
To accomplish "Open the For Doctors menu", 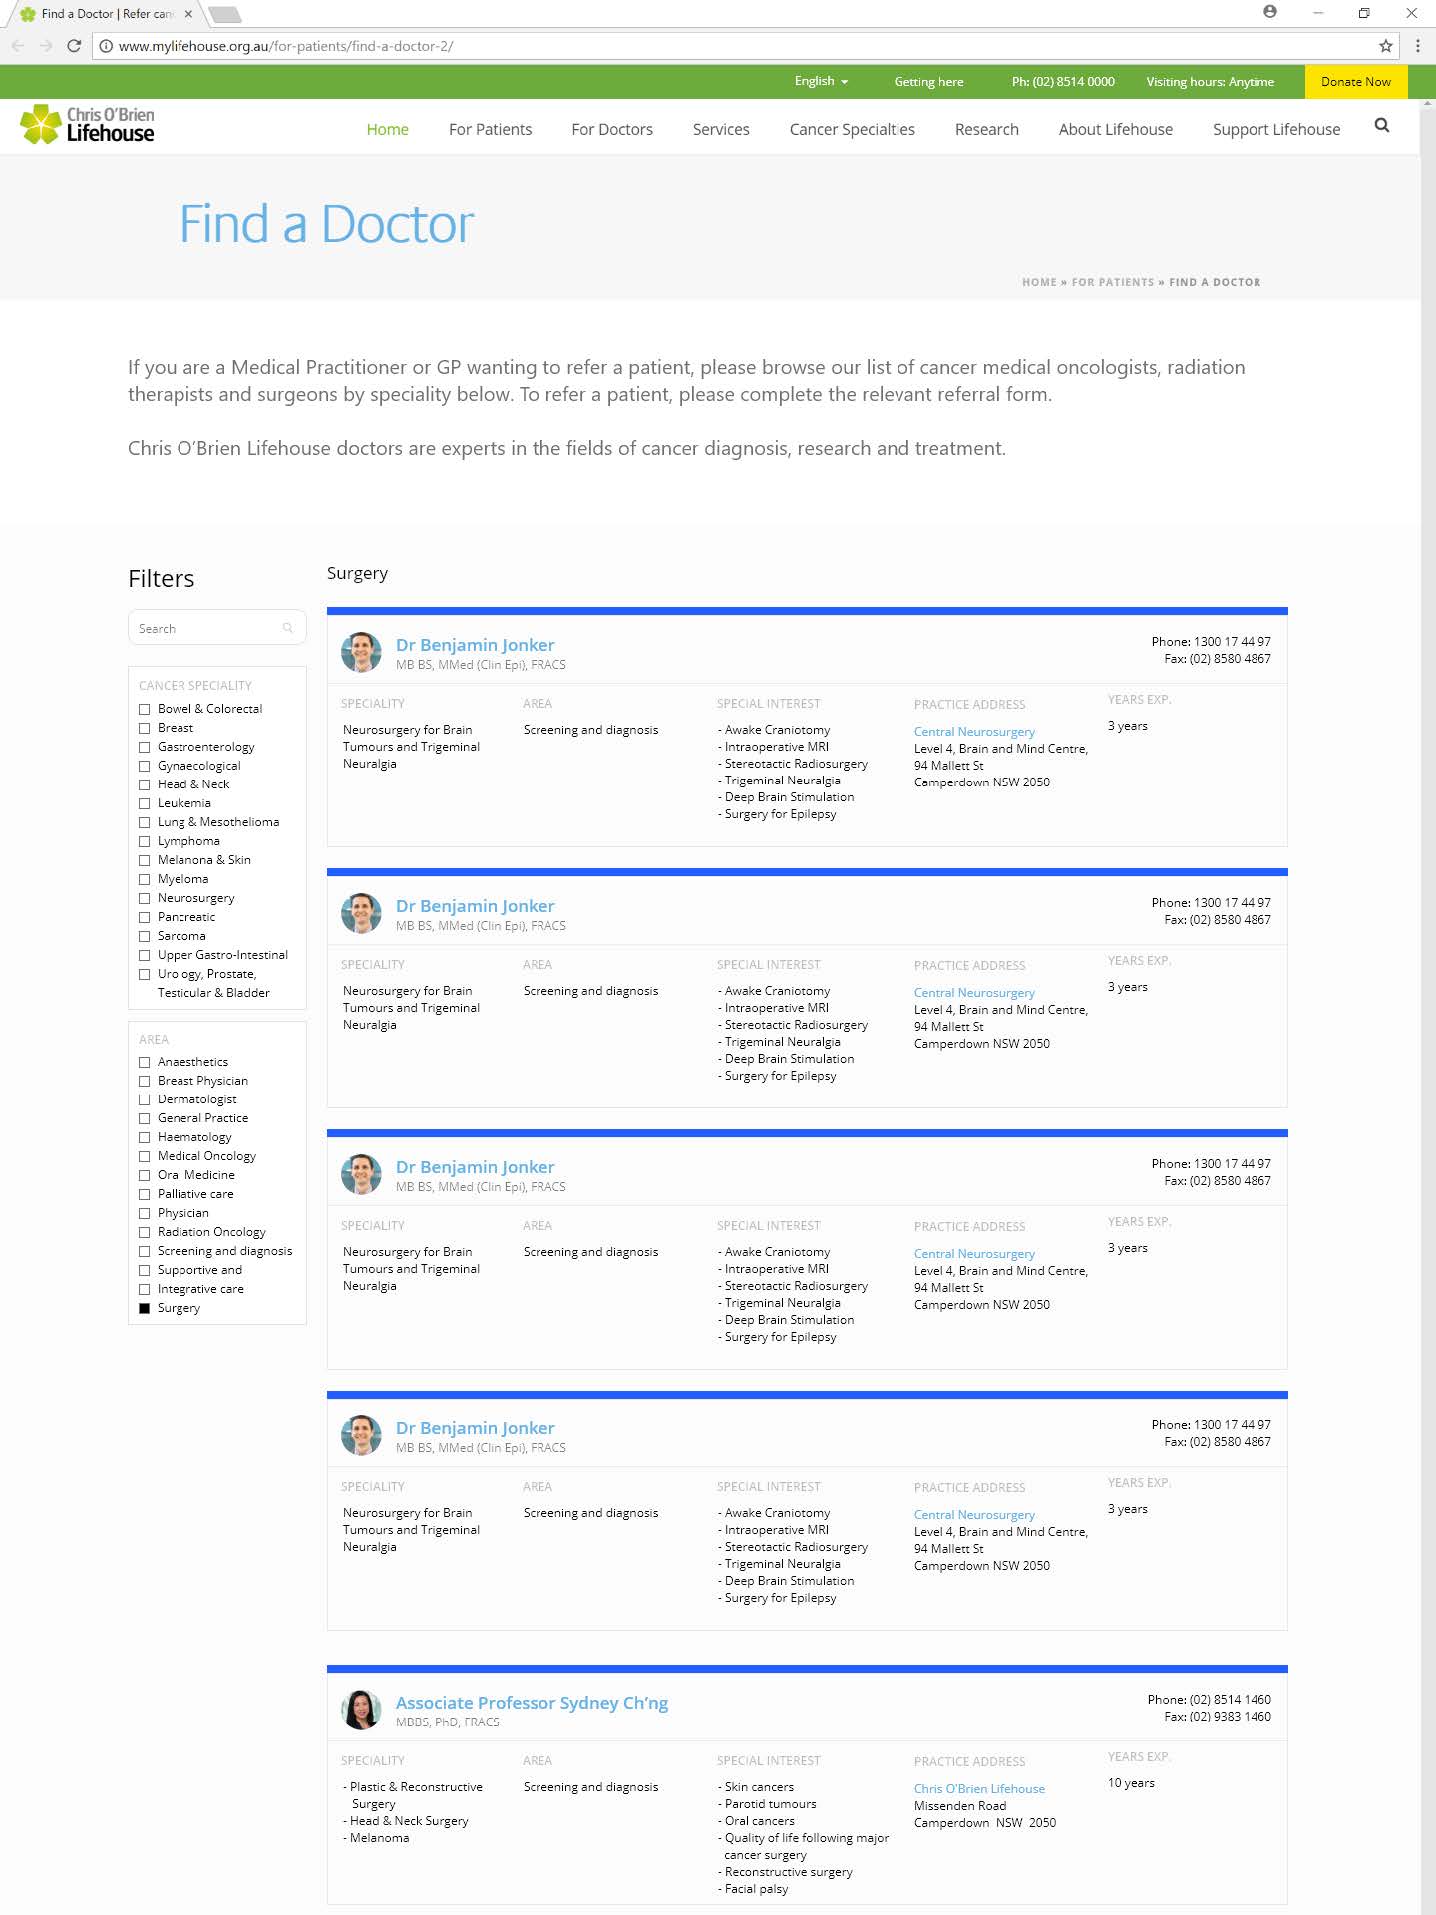I will 612,129.
